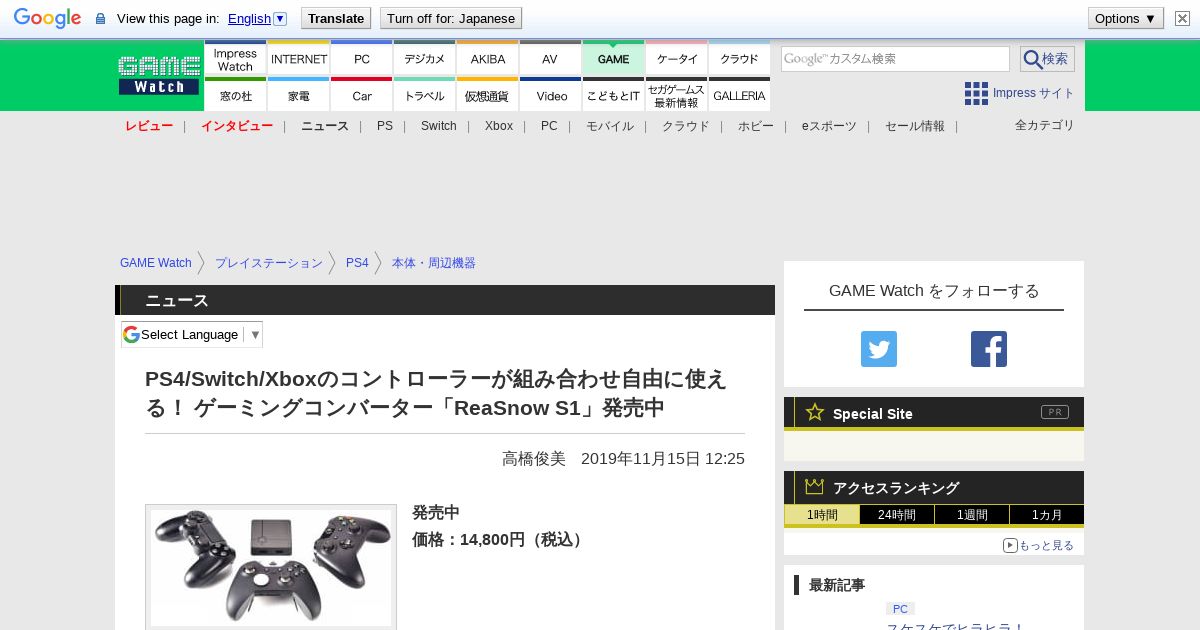Viewport: 1200px width, 630px height.
Task: Open the GALLERIA nav tab
Action: (x=739, y=95)
